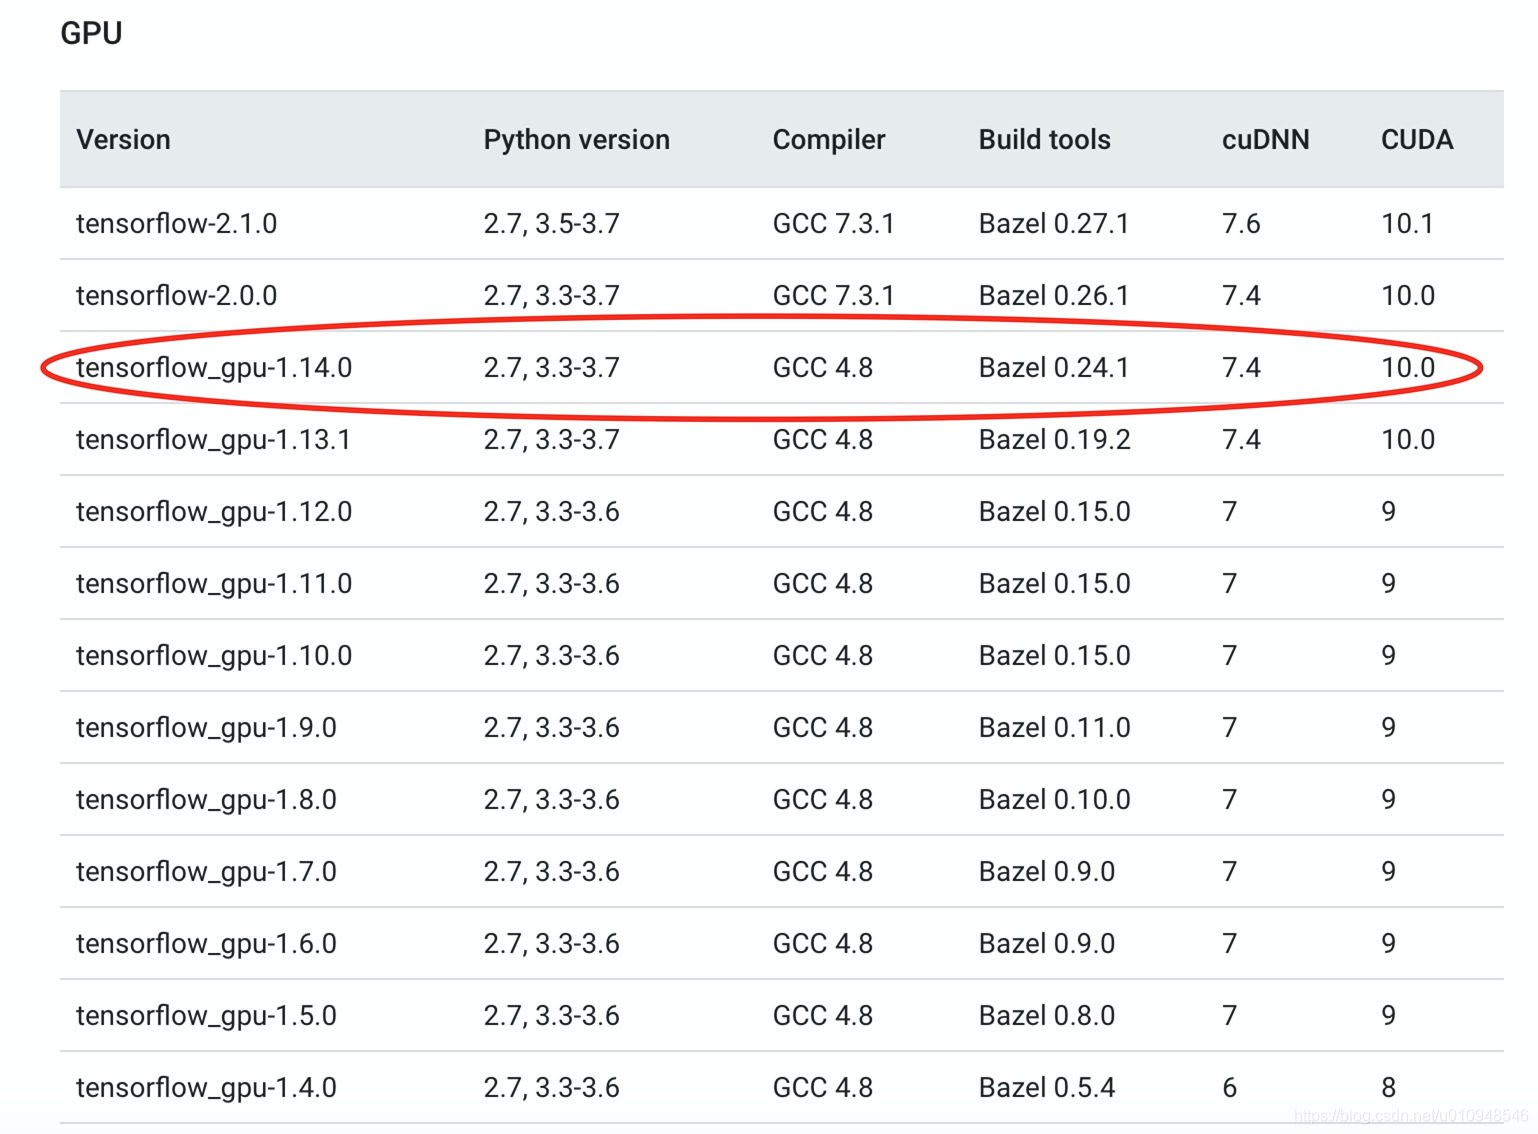Select the Compiler column header
This screenshot has width=1538, height=1134.
tap(828, 139)
